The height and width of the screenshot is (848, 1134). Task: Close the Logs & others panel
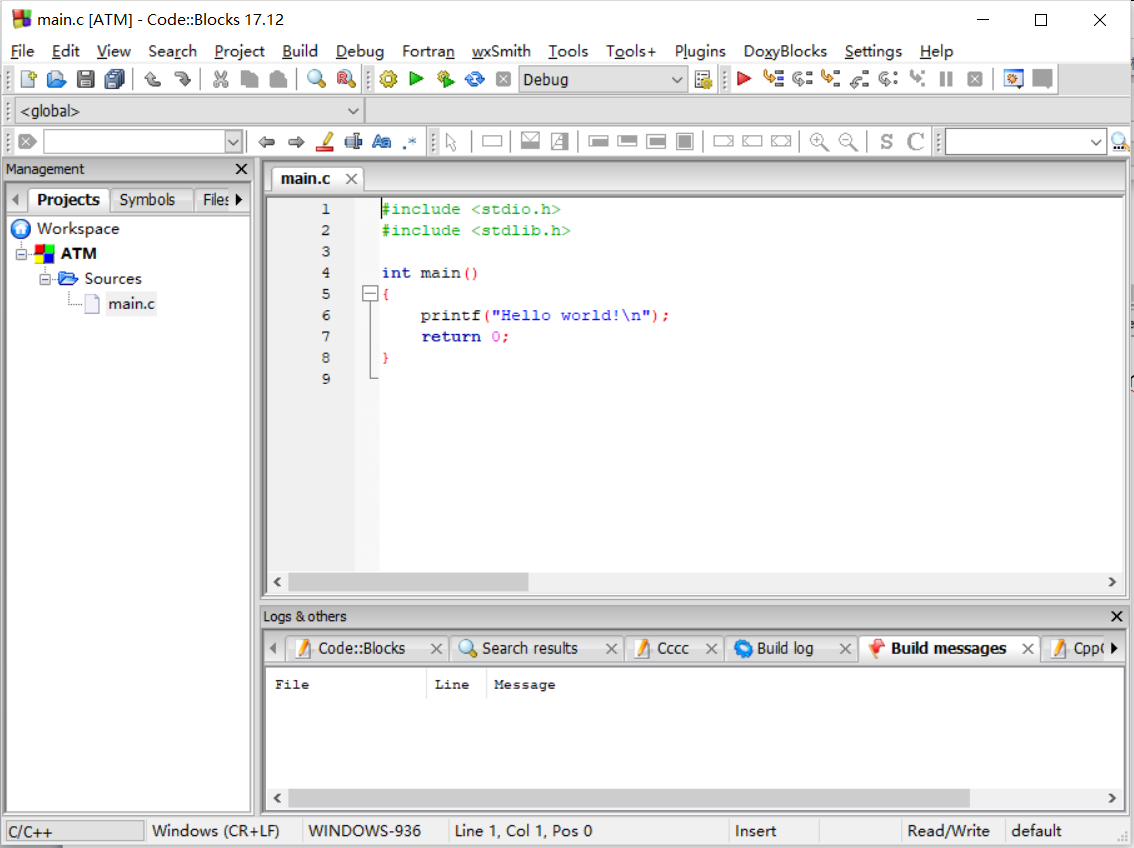coord(1117,617)
